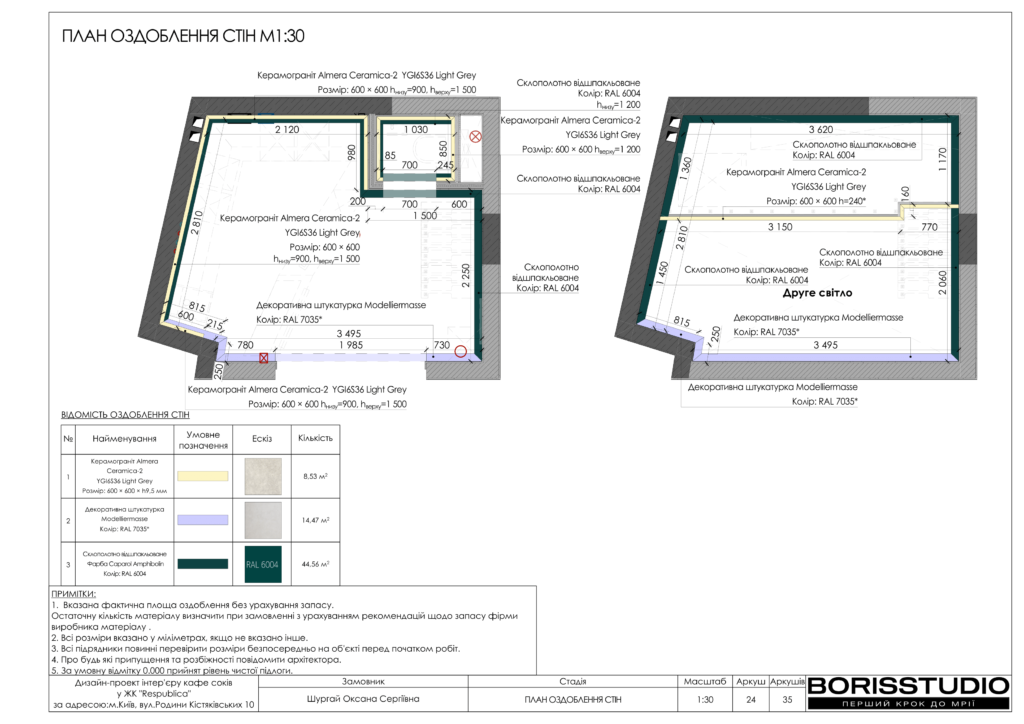The height and width of the screenshot is (724, 1024).
Task: Click the grey ceramic tile sketch in row 1
Action: click(262, 476)
